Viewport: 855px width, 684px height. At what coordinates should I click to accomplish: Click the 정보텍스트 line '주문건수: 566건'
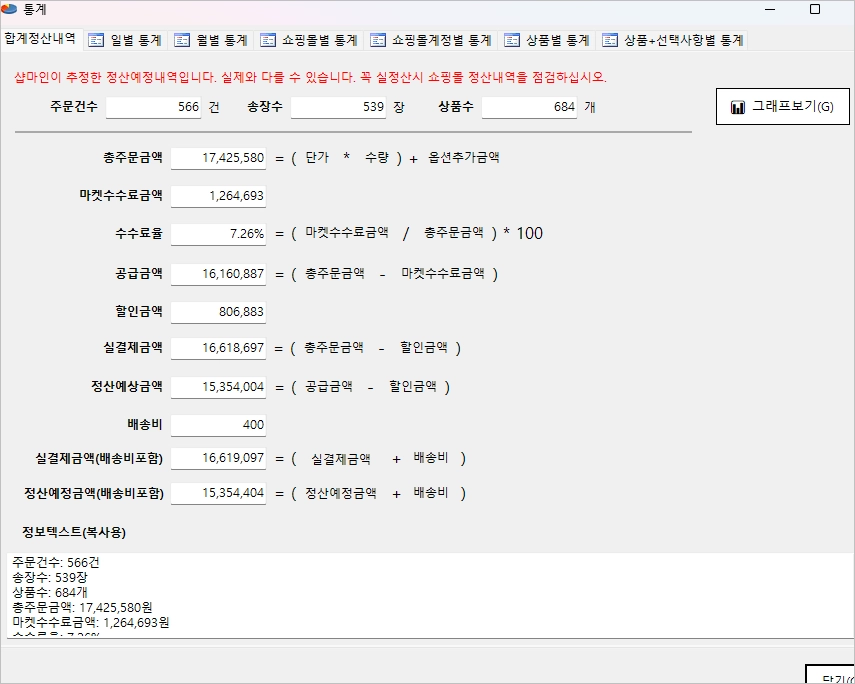56,562
